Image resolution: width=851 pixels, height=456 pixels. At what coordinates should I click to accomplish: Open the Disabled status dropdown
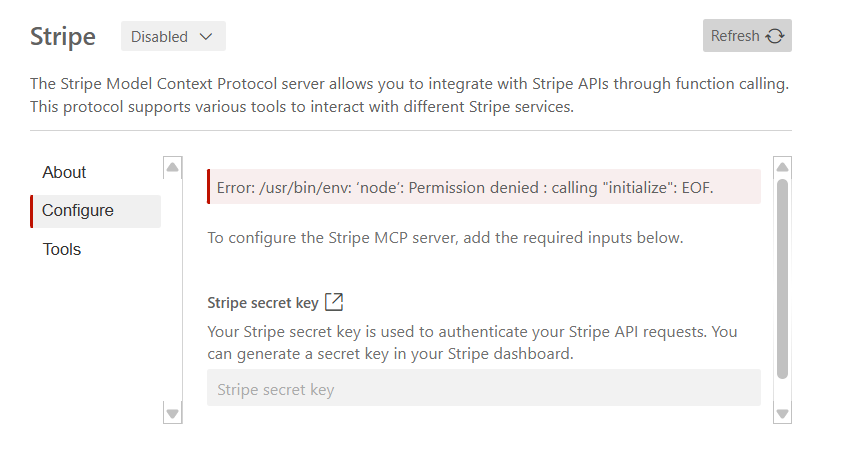tap(173, 37)
